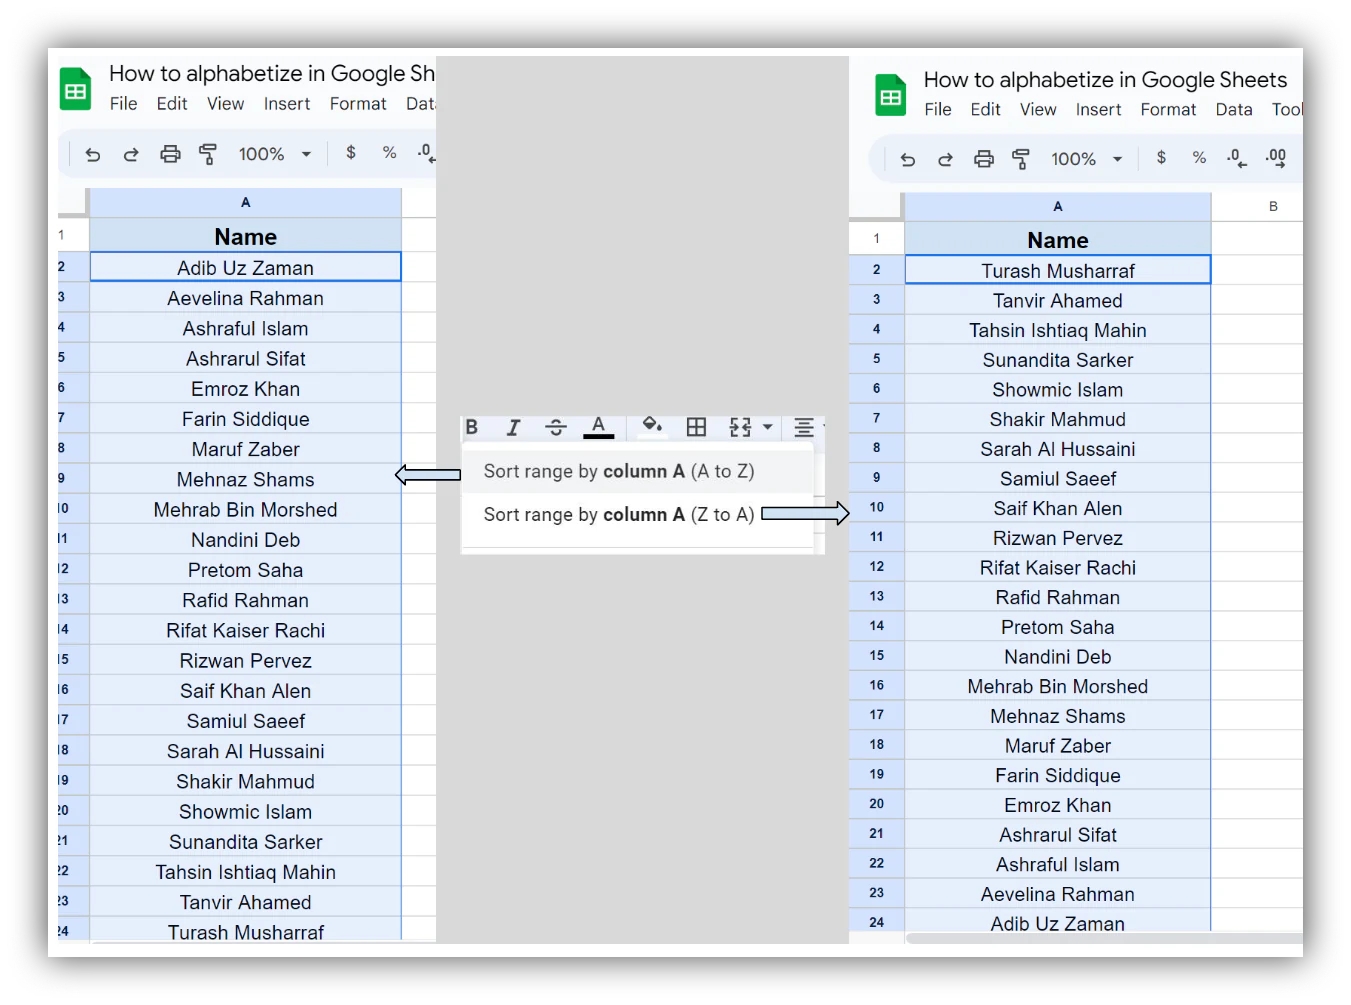Viewport: 1351px width, 1005px height.
Task: Click Google Sheets logo in right window
Action: point(890,95)
